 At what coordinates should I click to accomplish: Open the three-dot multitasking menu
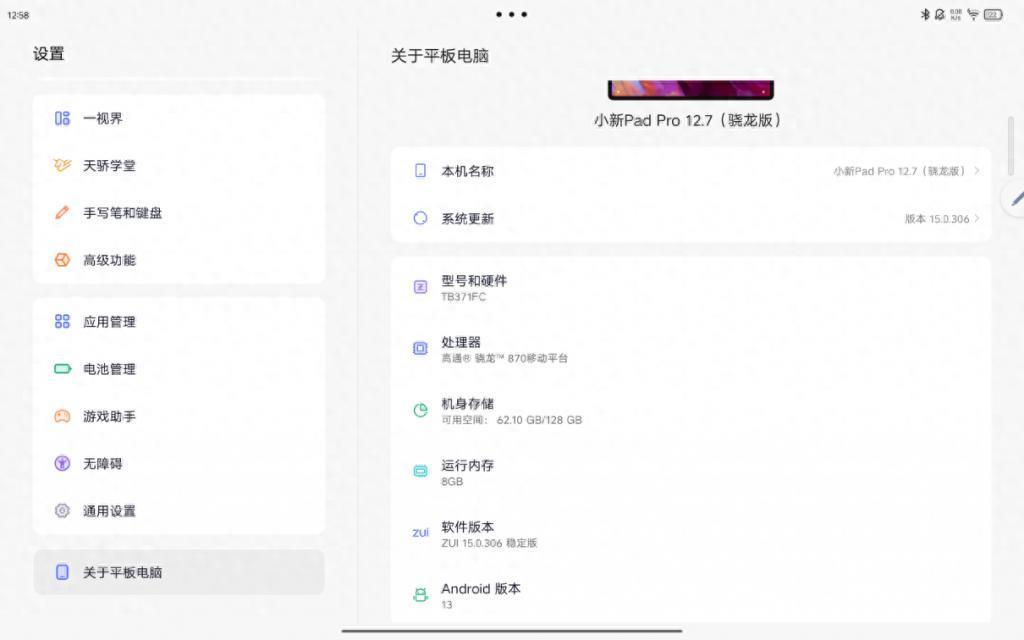pos(511,14)
